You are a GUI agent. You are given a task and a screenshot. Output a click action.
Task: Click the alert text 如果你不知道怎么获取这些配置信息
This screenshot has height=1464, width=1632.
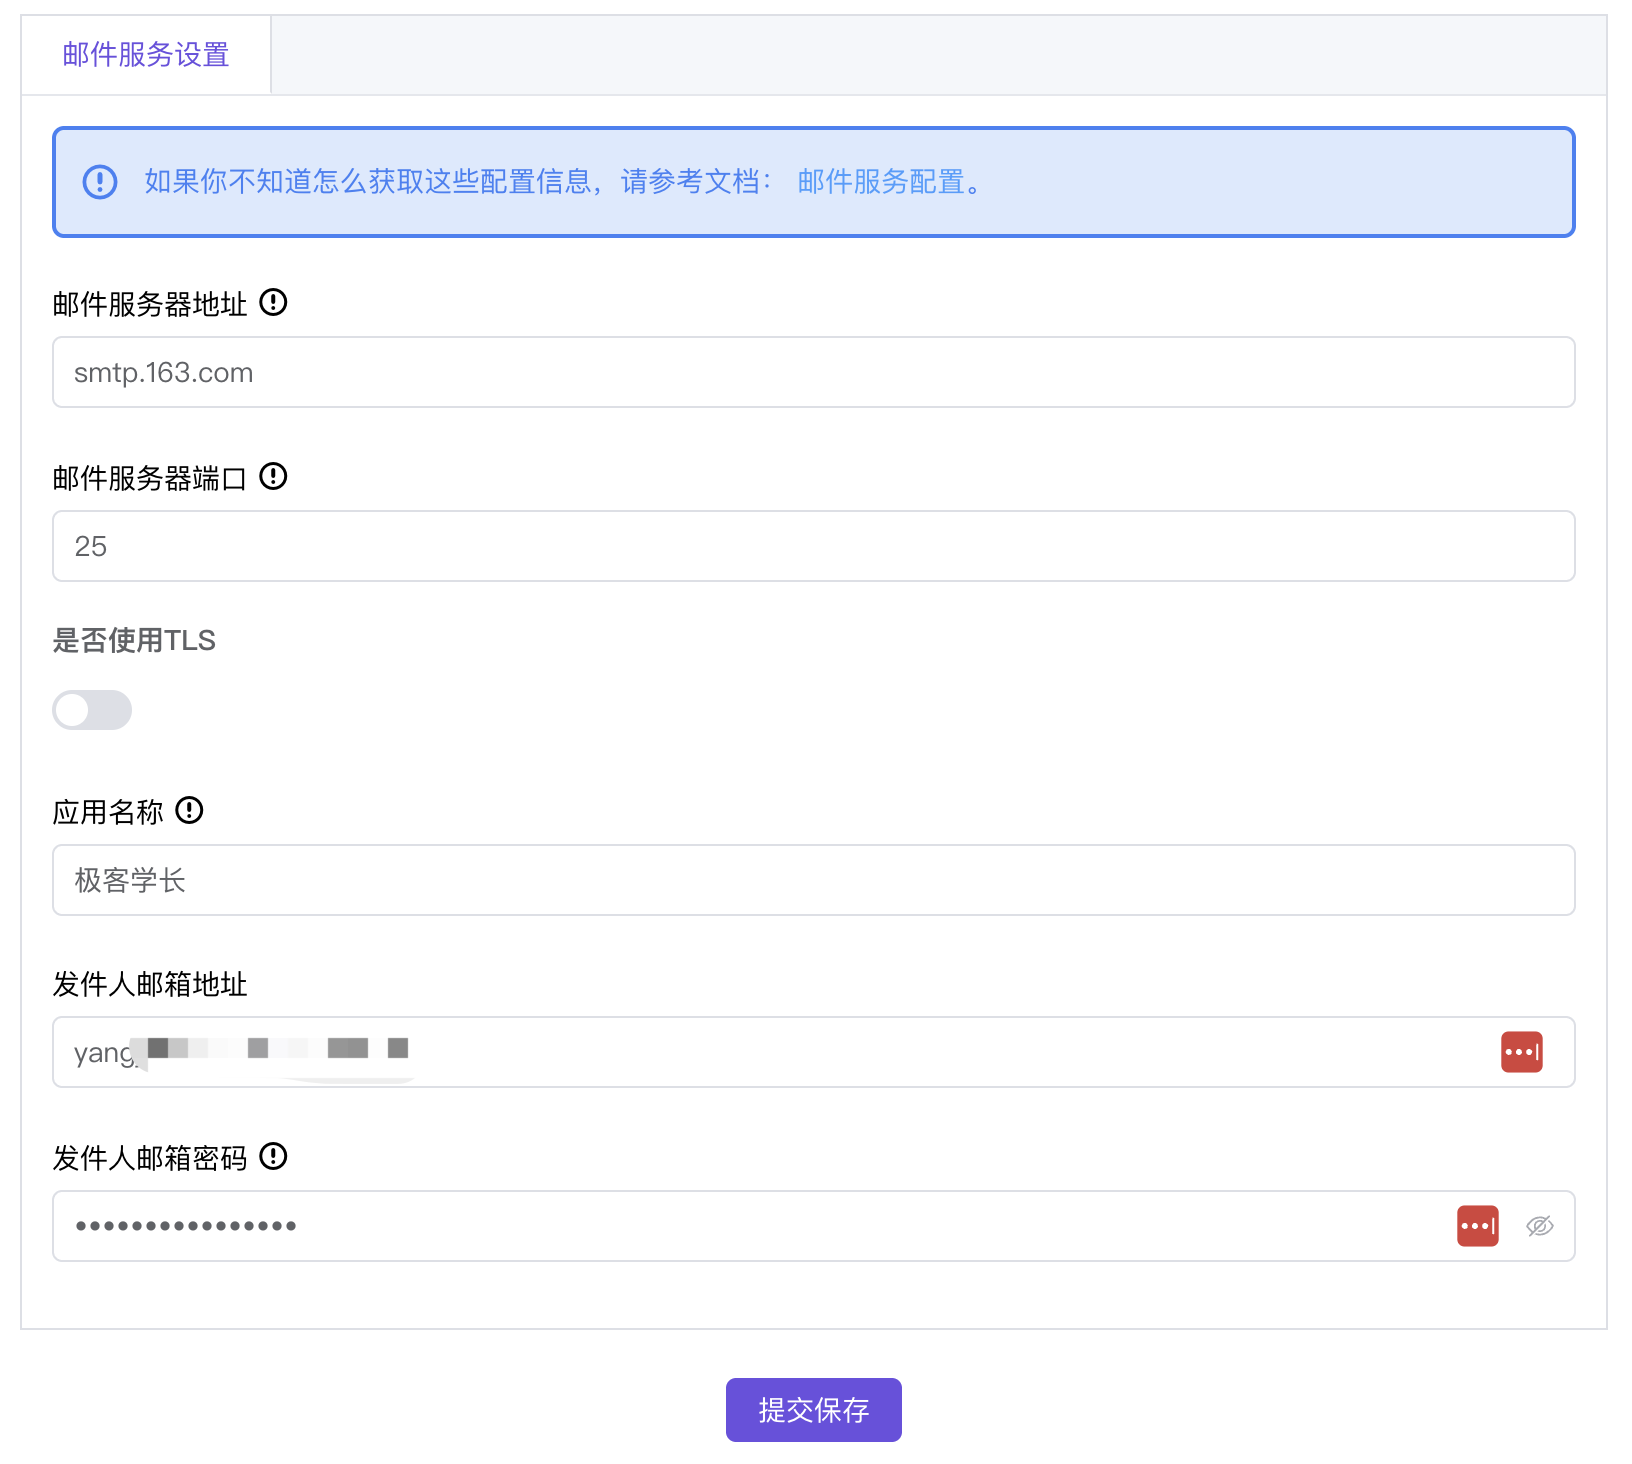tap(370, 182)
